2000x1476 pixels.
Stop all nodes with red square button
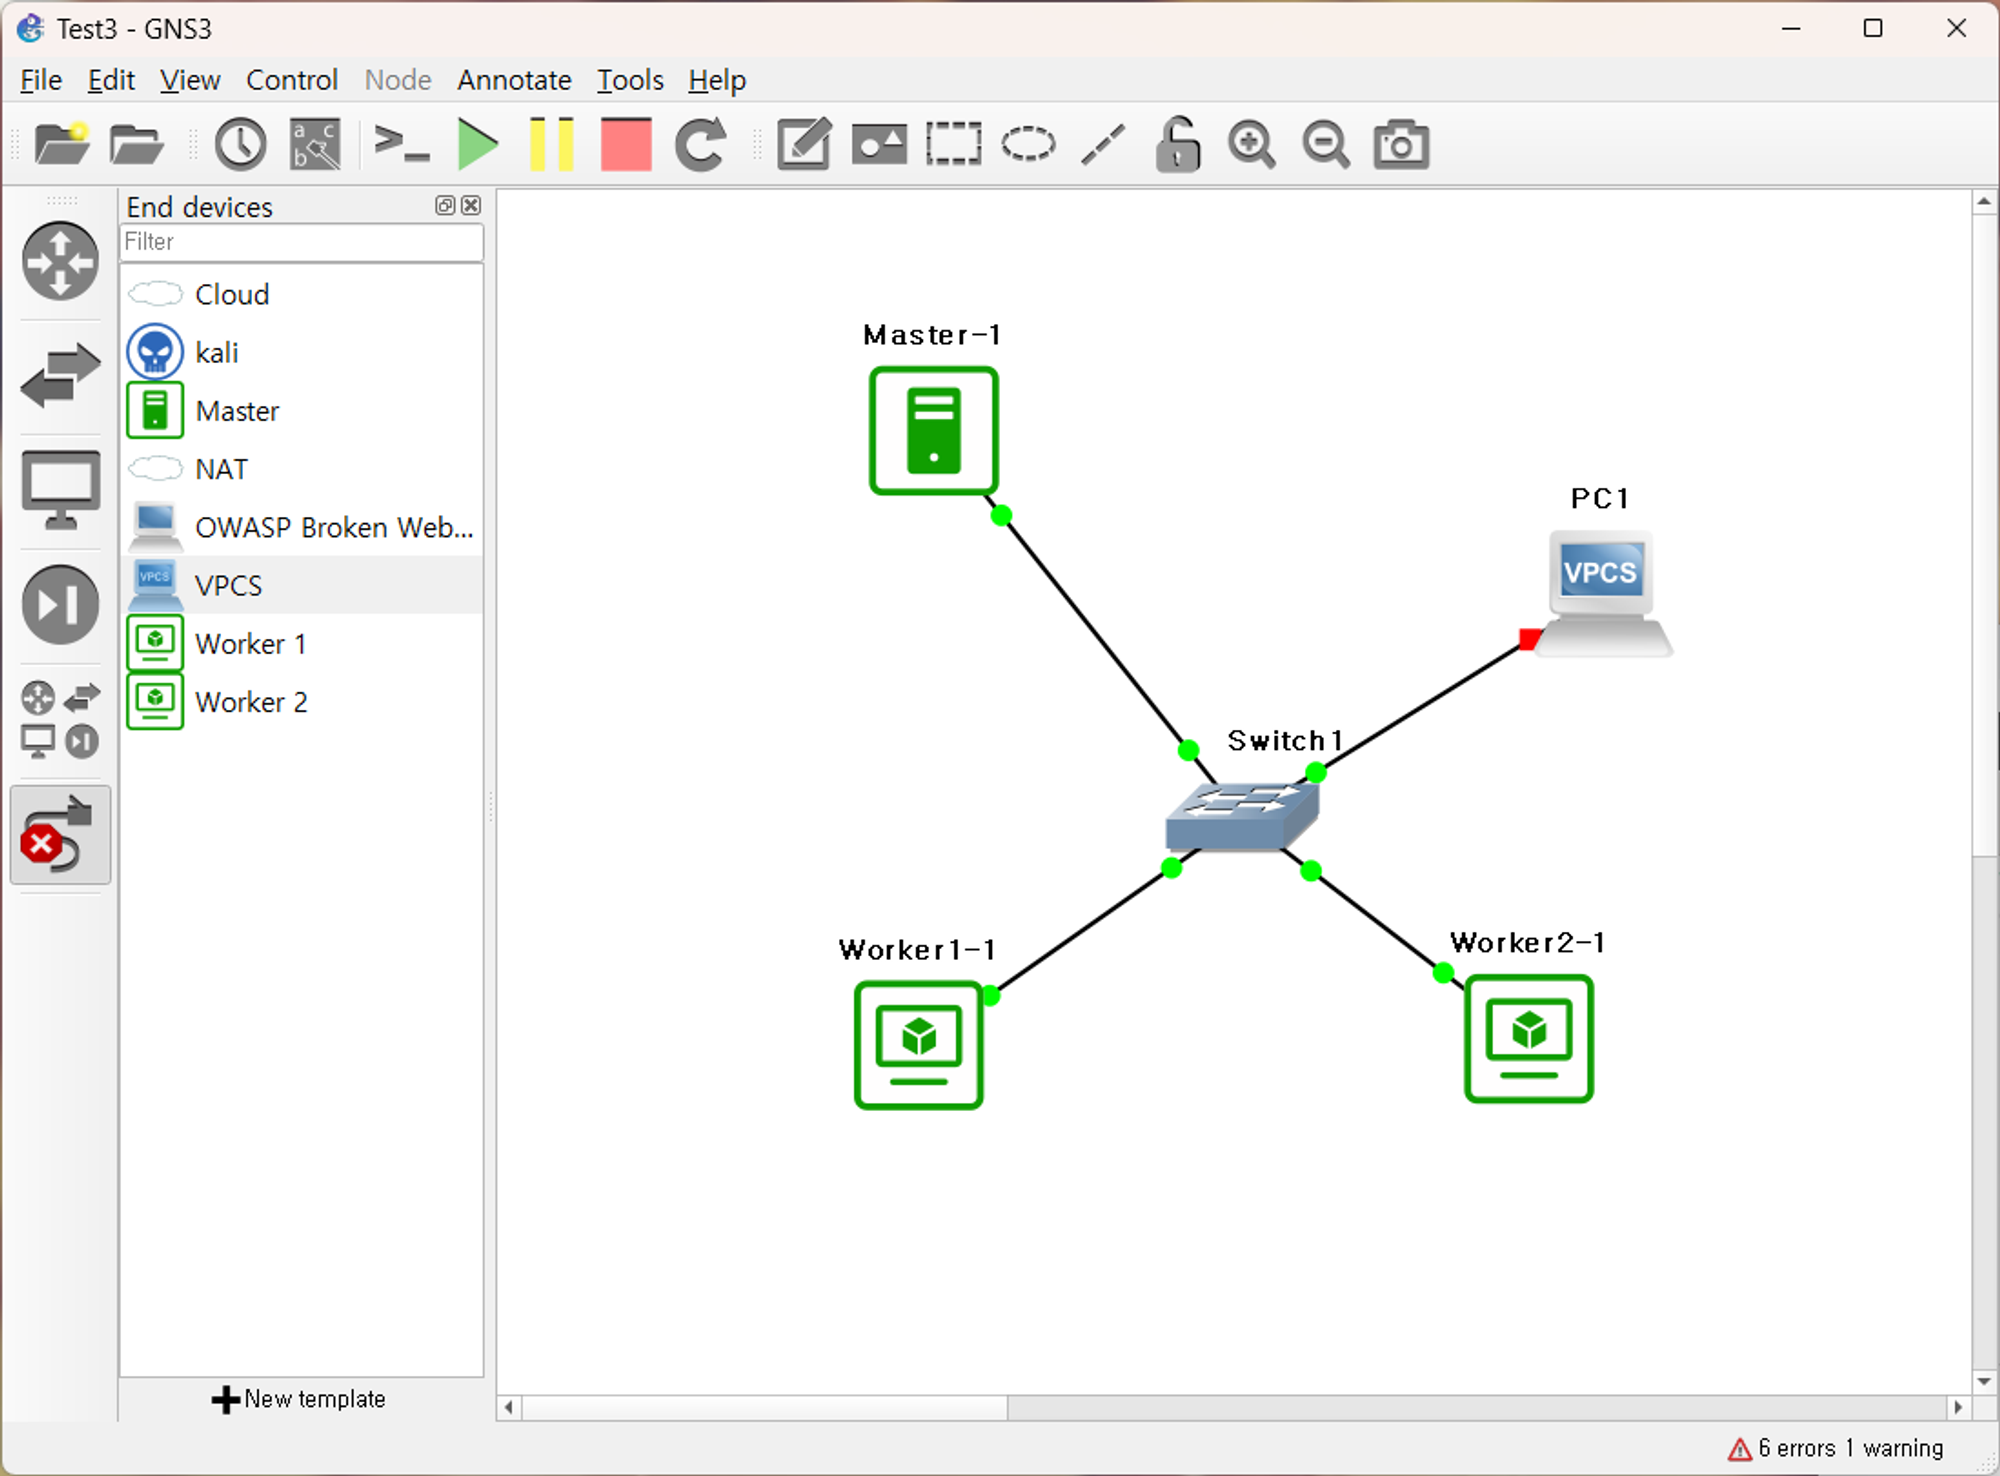pos(626,144)
